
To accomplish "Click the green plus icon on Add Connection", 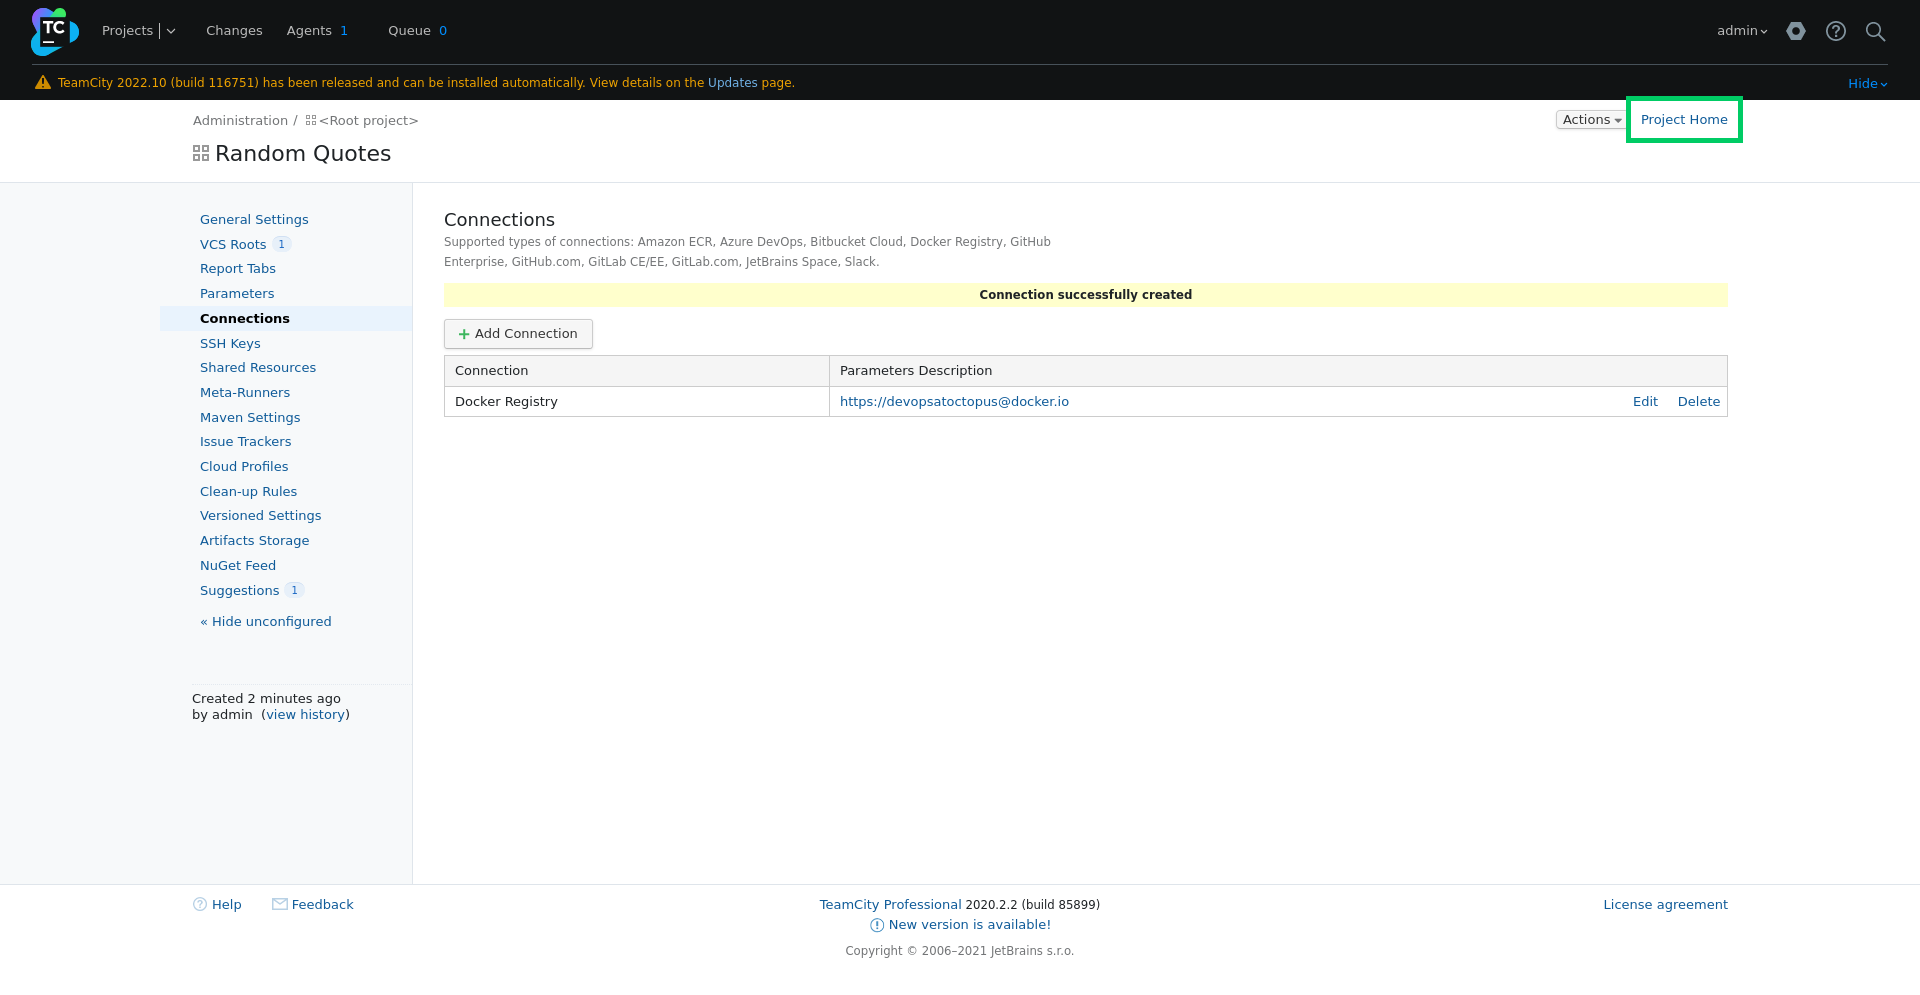I will click(464, 334).
